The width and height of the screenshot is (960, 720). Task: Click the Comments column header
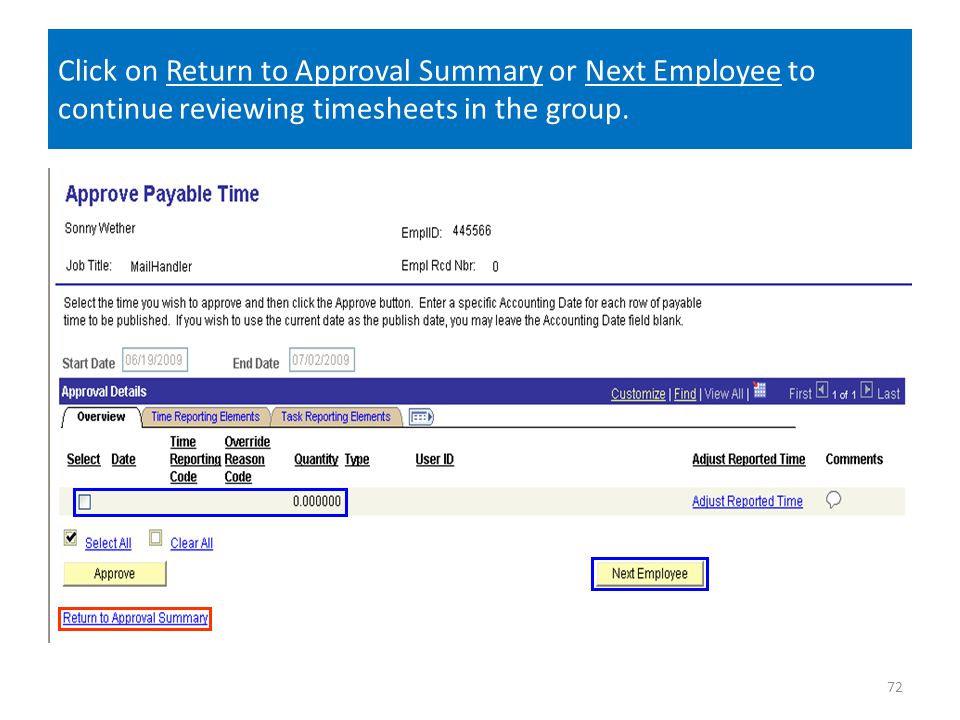854,459
